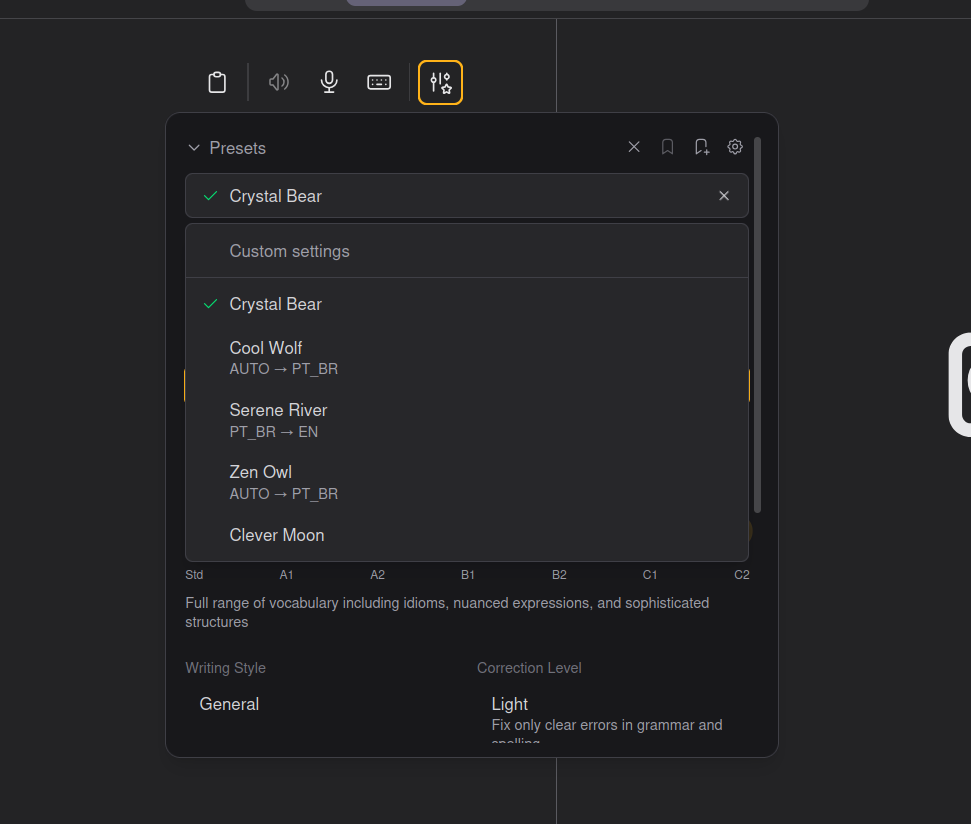
Task: Open the on-screen keyboard icon
Action: [379, 82]
